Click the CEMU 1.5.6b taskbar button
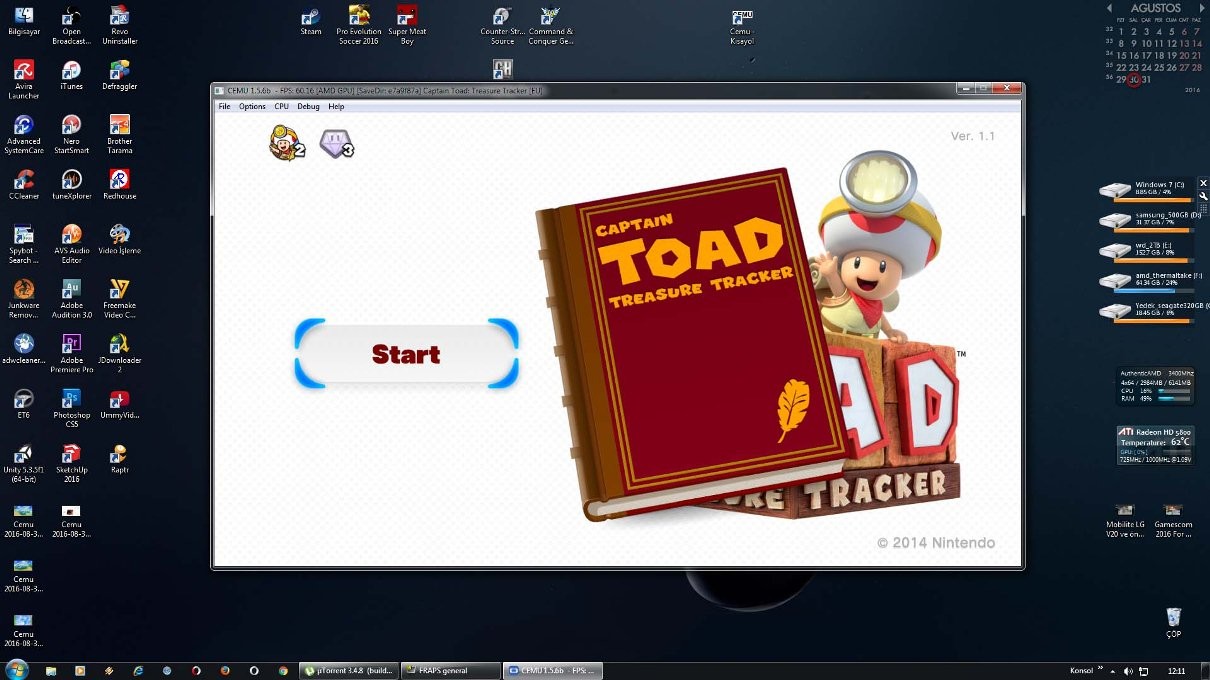 pyautogui.click(x=552, y=670)
